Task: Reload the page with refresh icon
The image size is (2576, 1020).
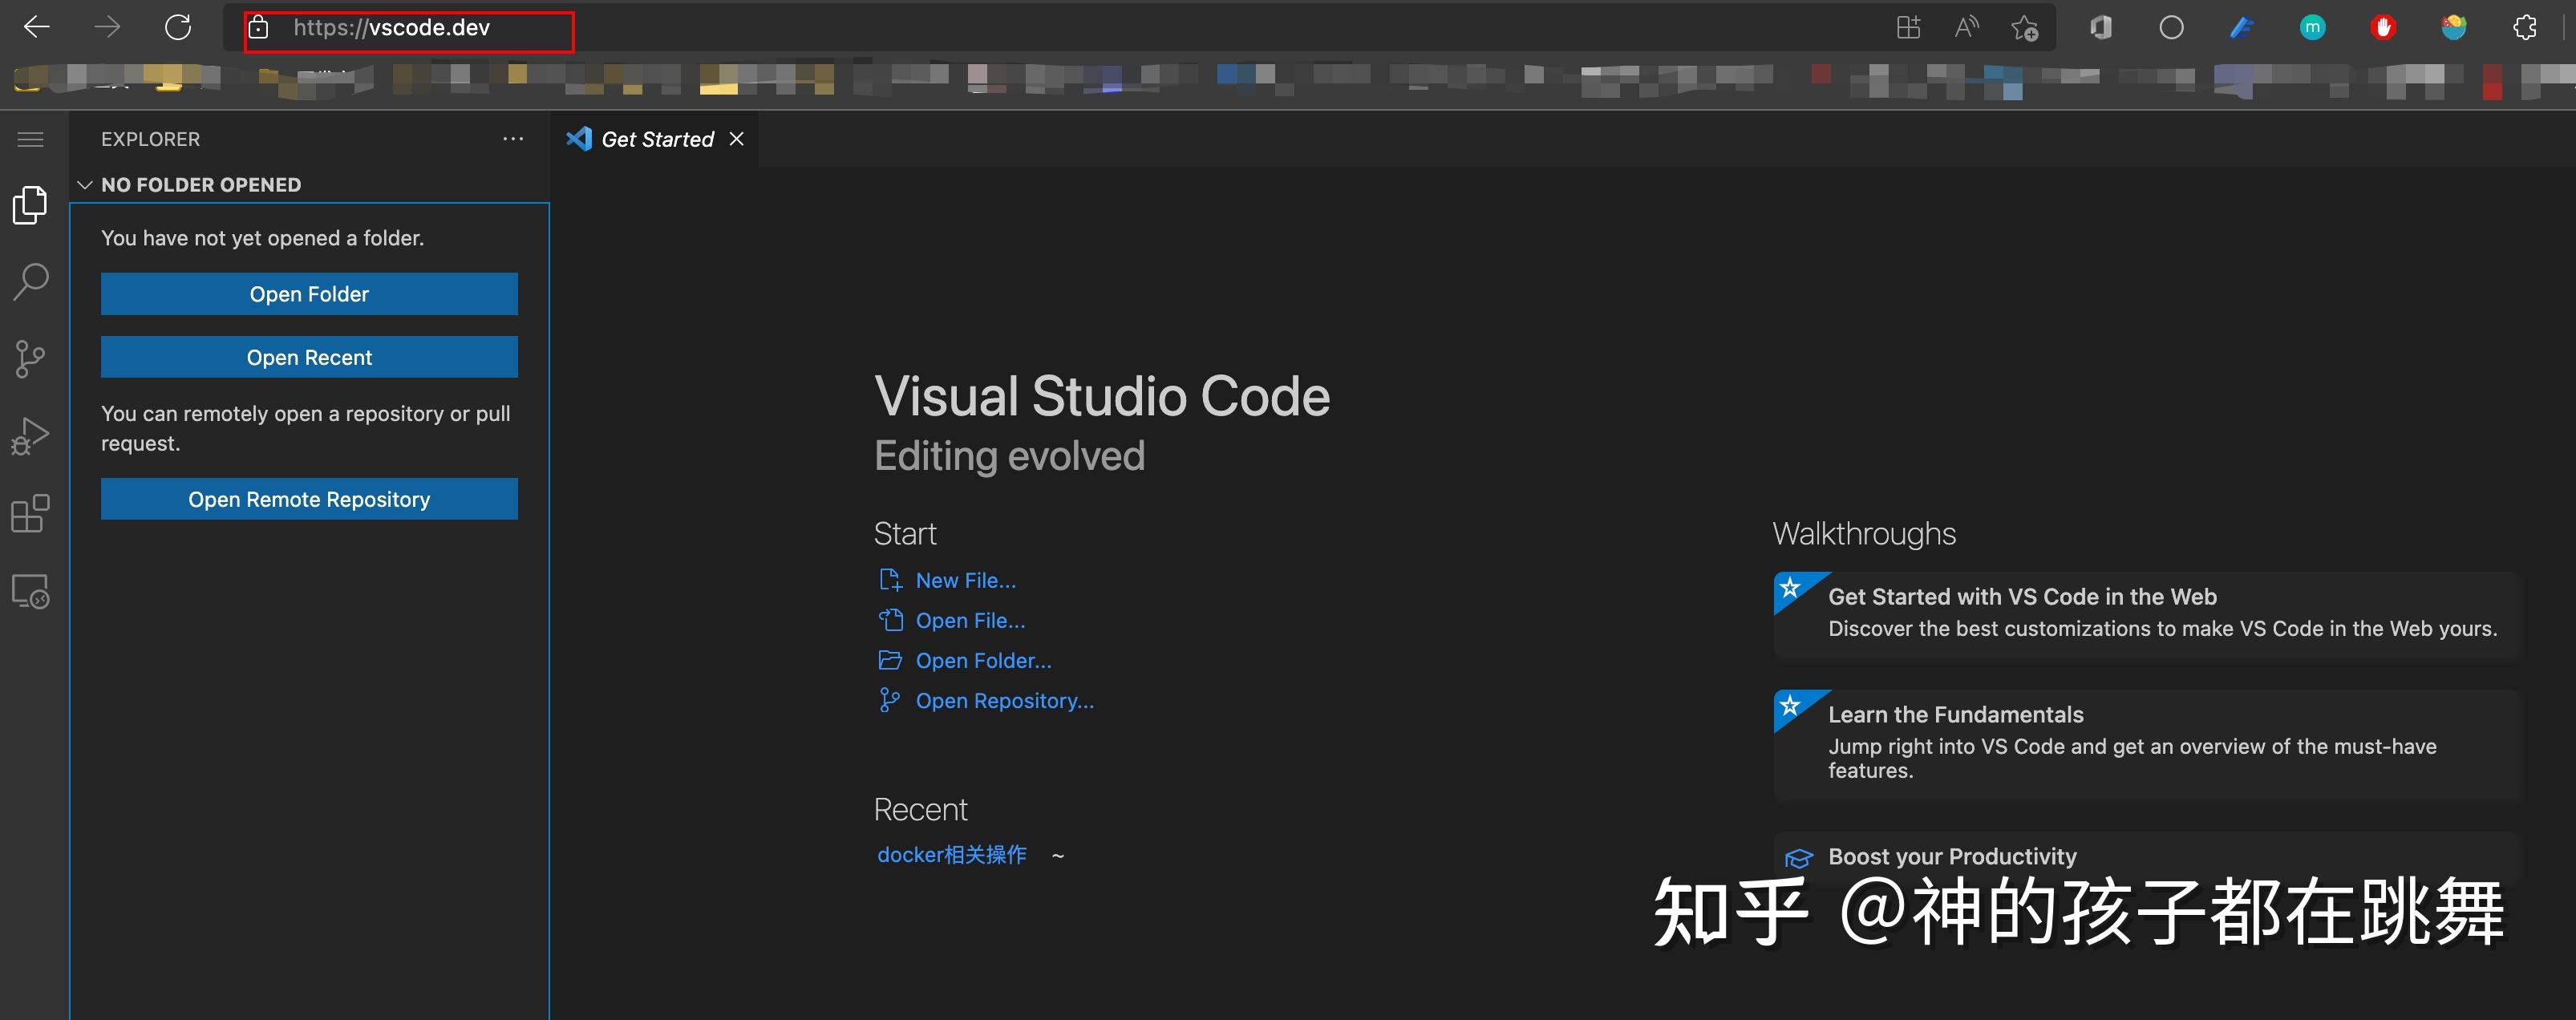Action: [178, 27]
